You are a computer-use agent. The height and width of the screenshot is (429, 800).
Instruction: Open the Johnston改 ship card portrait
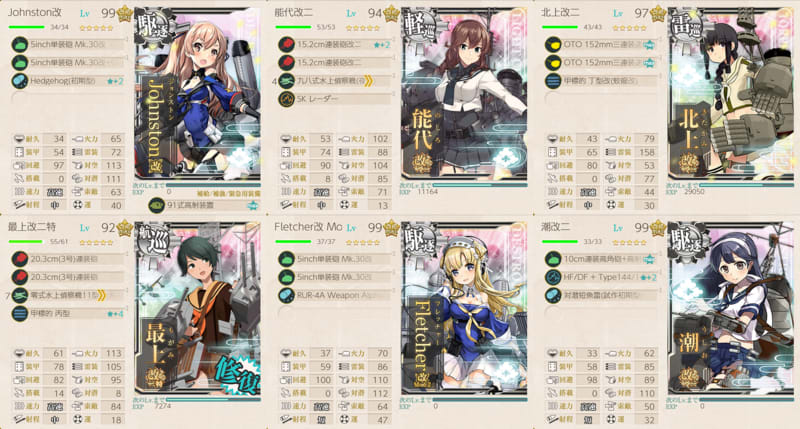click(x=197, y=94)
